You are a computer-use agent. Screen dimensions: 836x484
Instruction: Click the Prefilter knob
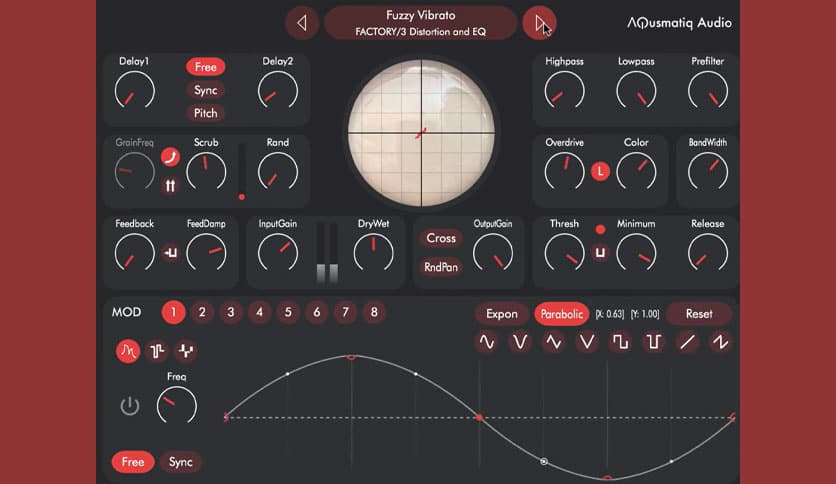pos(708,91)
